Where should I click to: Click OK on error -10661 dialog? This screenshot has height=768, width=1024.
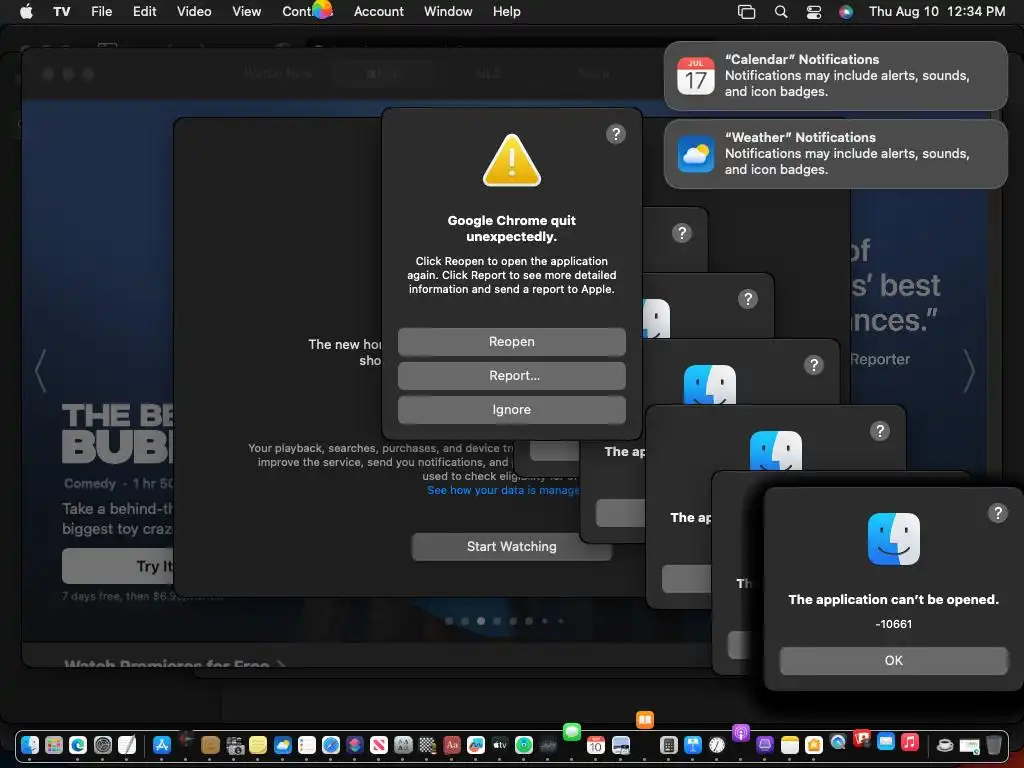pyautogui.click(x=893, y=660)
